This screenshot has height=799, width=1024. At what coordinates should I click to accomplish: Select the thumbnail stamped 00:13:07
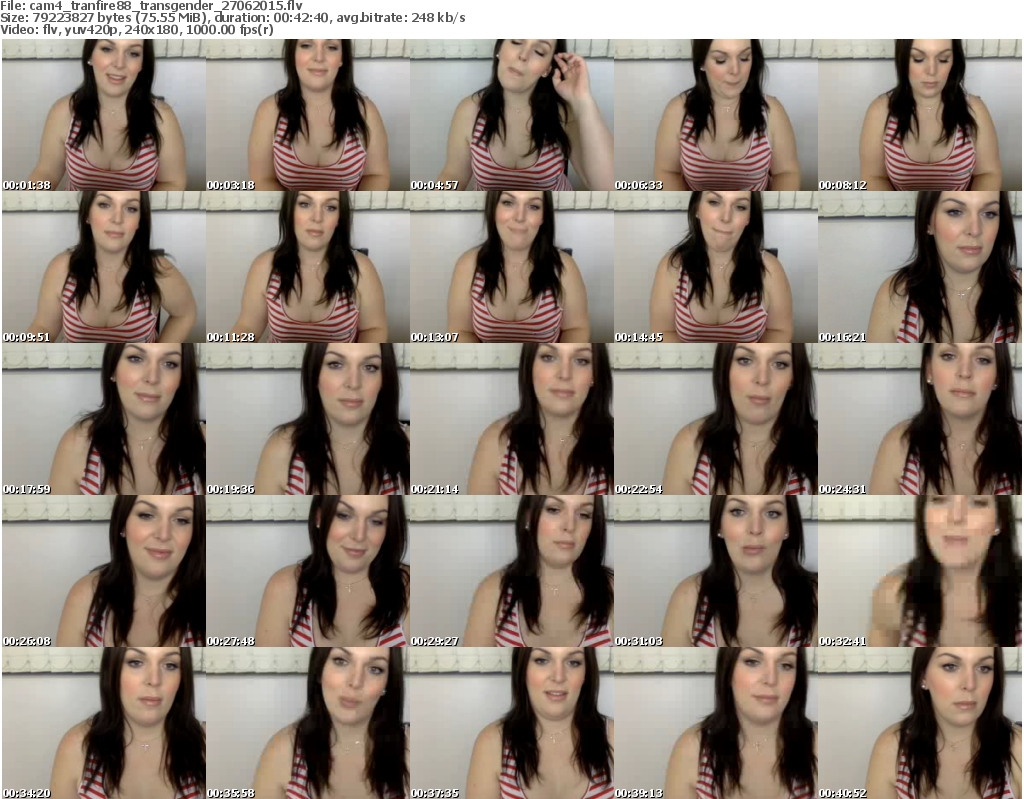[x=511, y=267]
